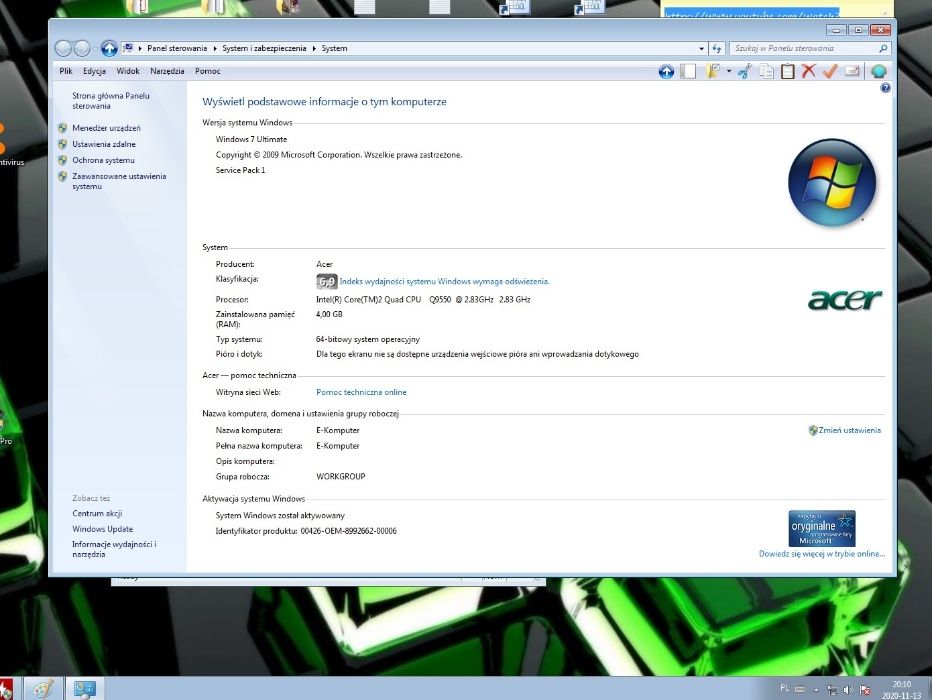The image size is (932, 700).
Task: Open Windows Update link
Action: click(x=102, y=529)
